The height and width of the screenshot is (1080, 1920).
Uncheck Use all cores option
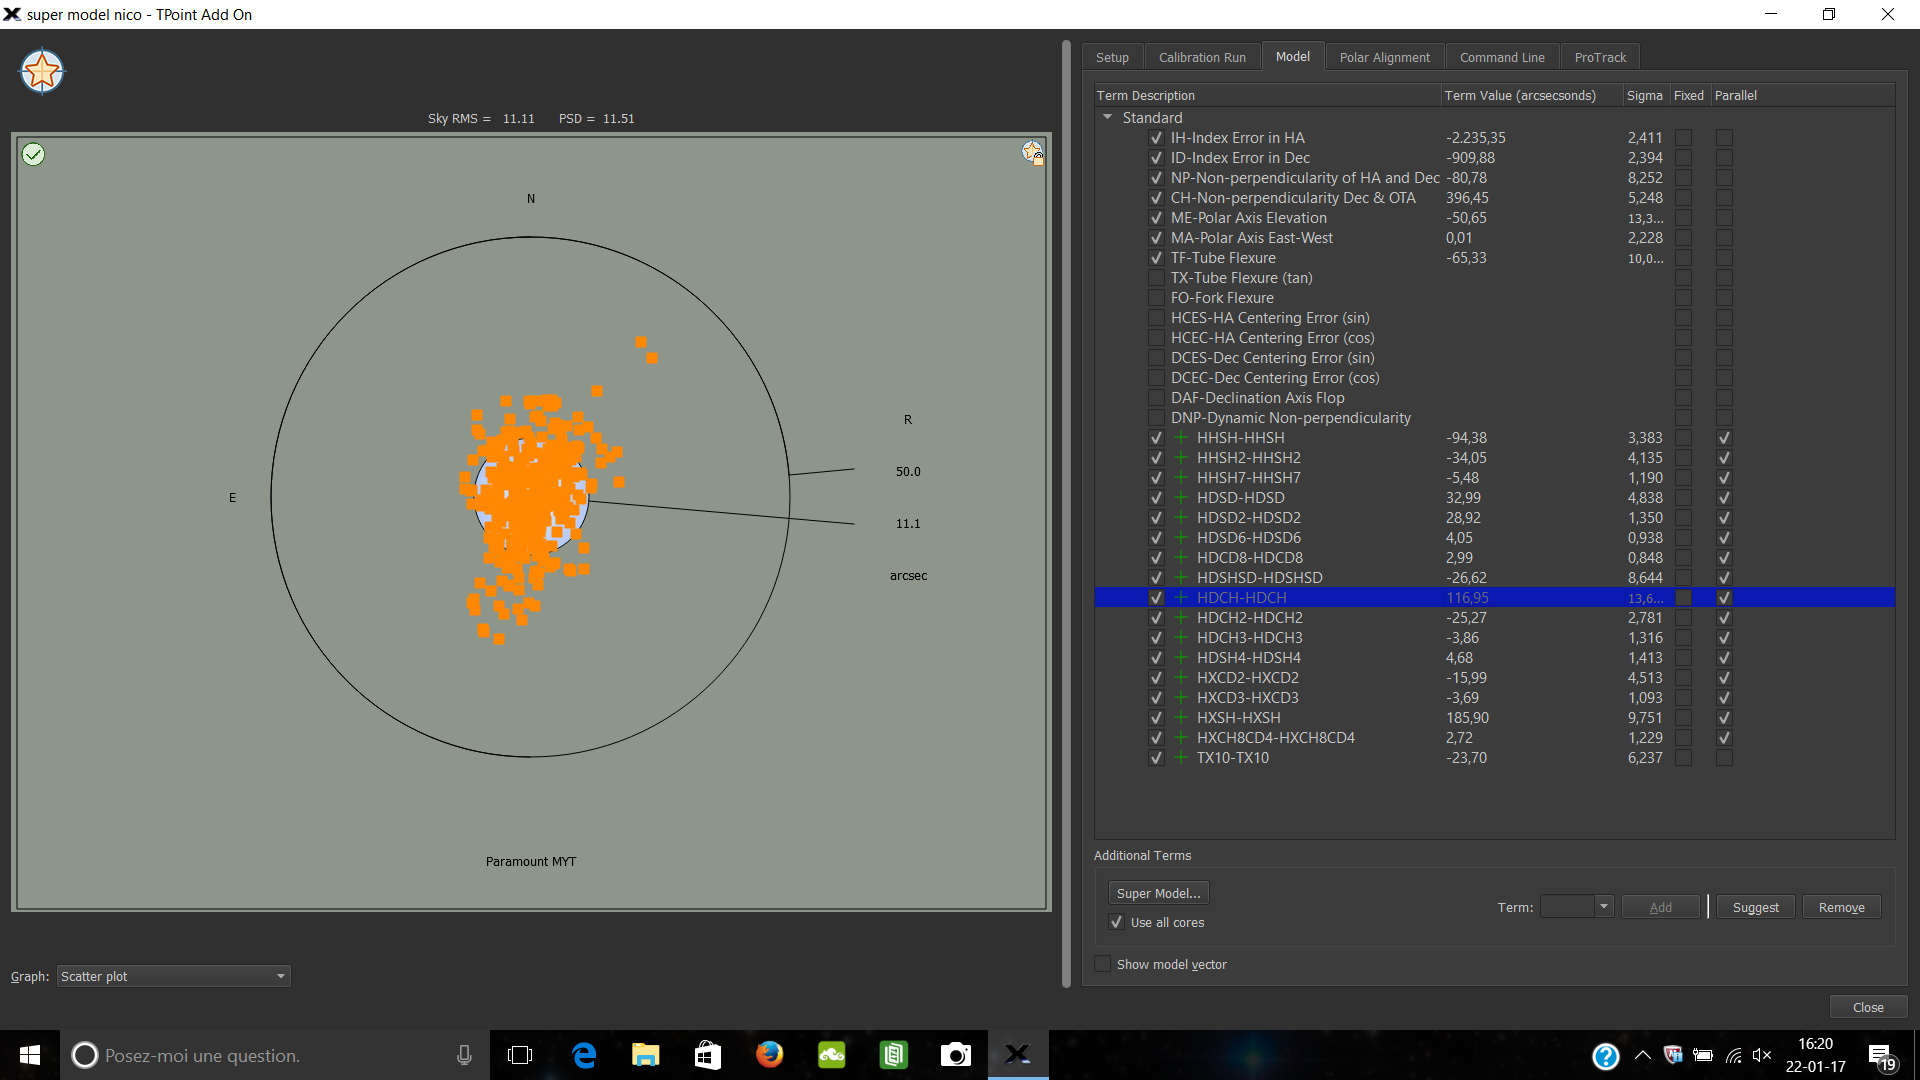click(1117, 922)
